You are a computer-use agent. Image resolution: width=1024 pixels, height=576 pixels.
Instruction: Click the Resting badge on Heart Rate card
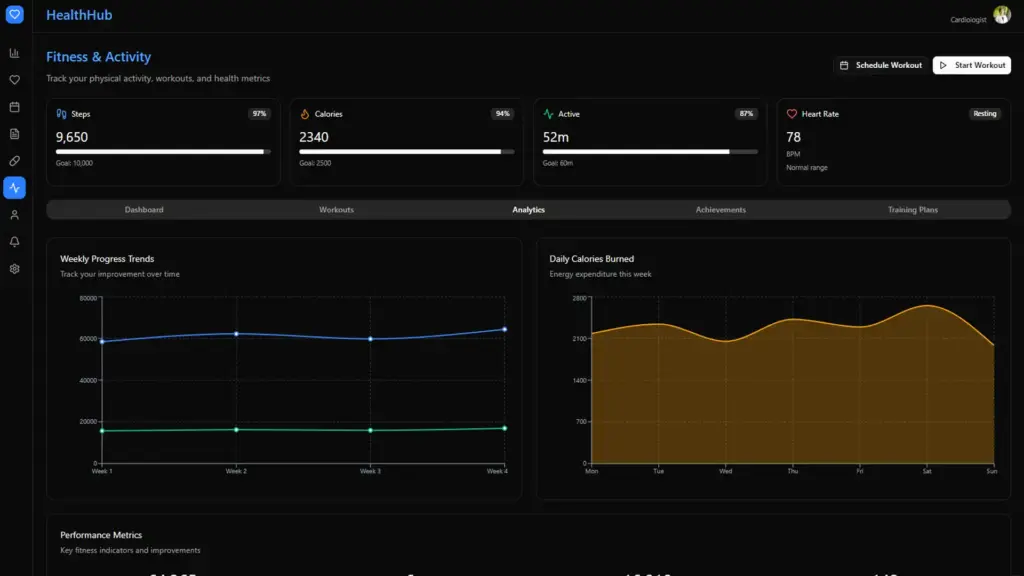[x=985, y=114]
